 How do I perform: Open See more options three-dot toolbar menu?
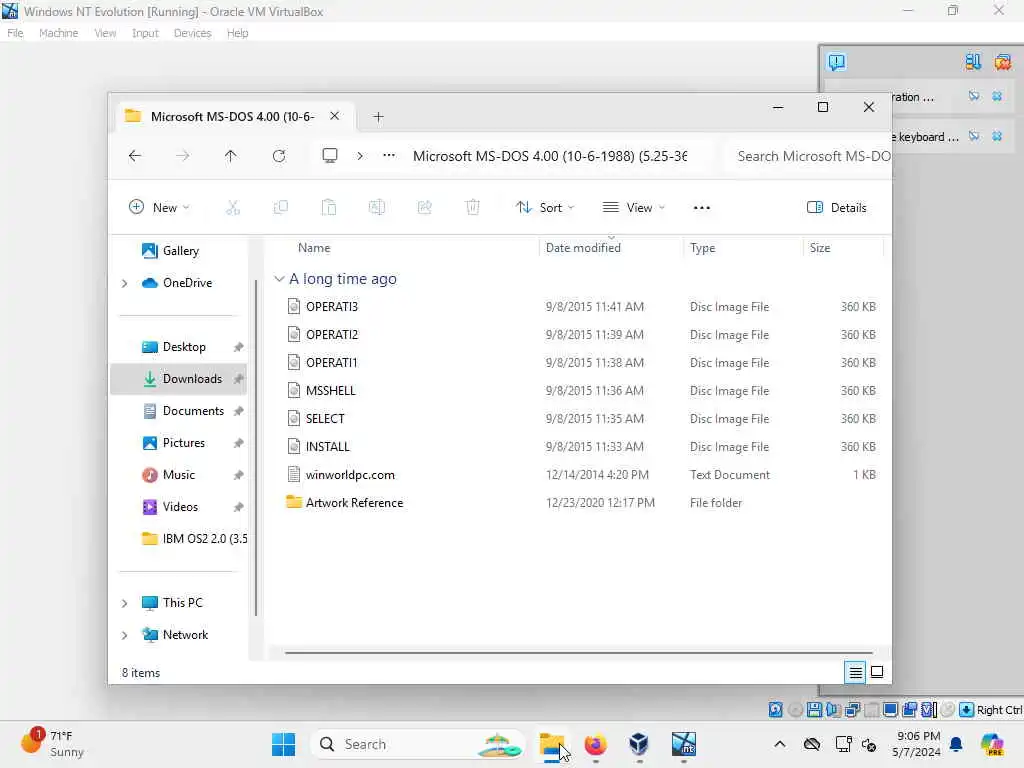tap(702, 208)
